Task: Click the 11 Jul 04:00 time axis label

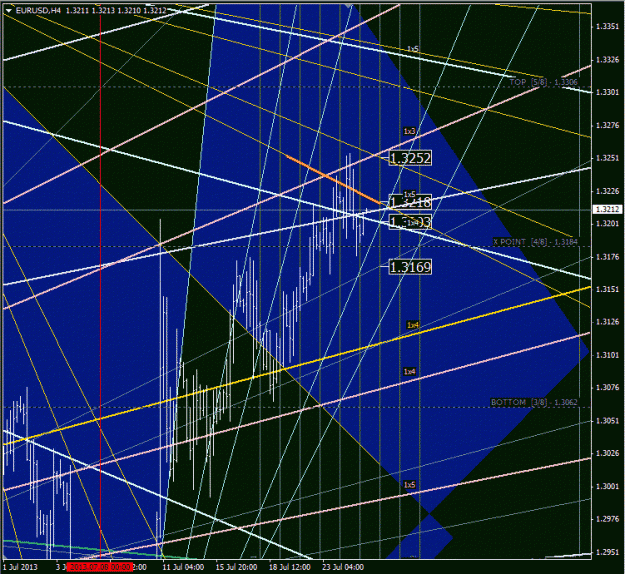Action: pyautogui.click(x=183, y=567)
